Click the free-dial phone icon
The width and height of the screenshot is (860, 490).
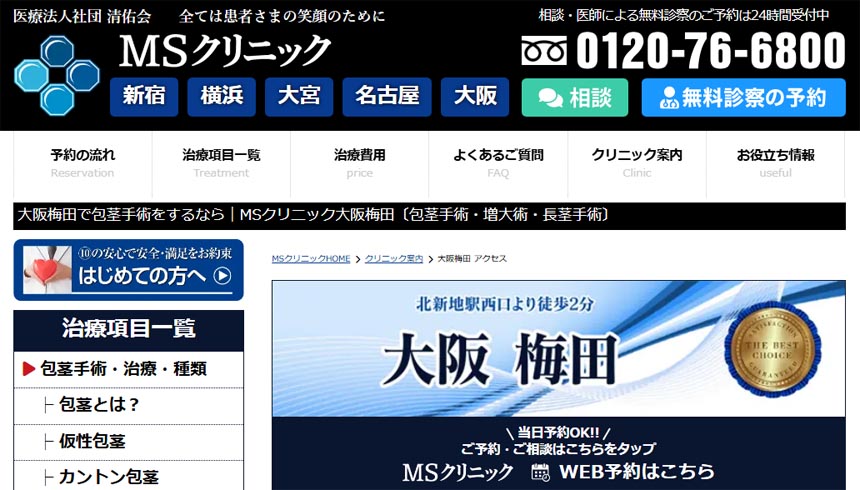(x=544, y=51)
